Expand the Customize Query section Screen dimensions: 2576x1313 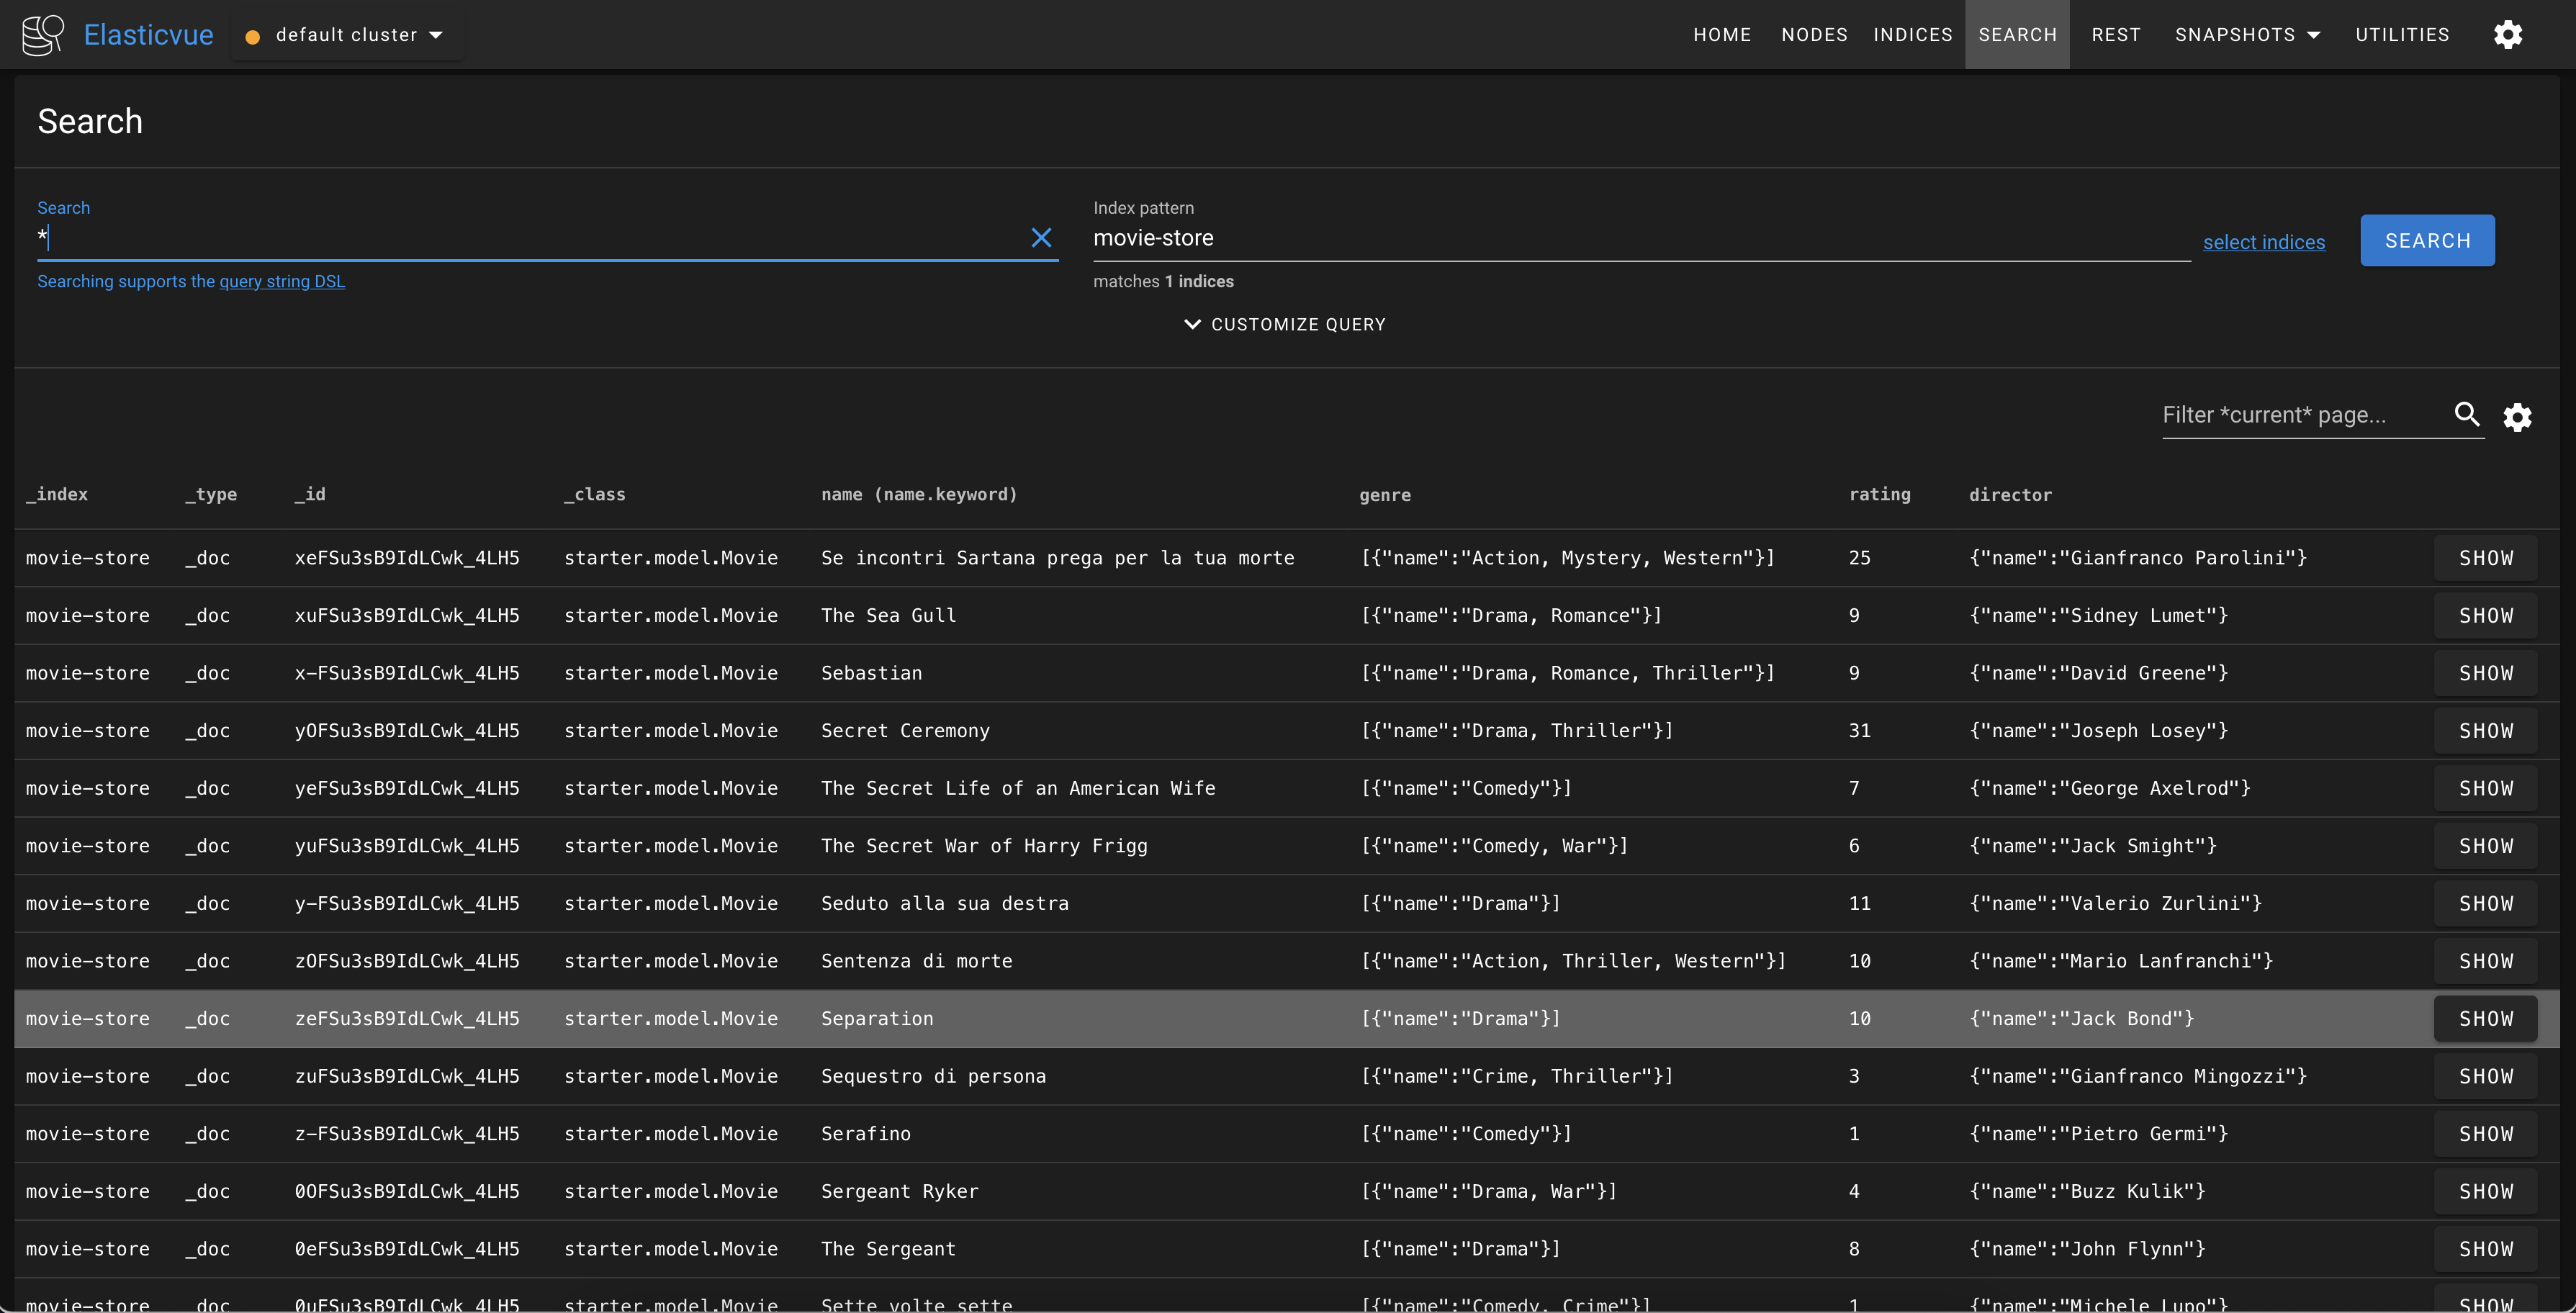click(1285, 324)
